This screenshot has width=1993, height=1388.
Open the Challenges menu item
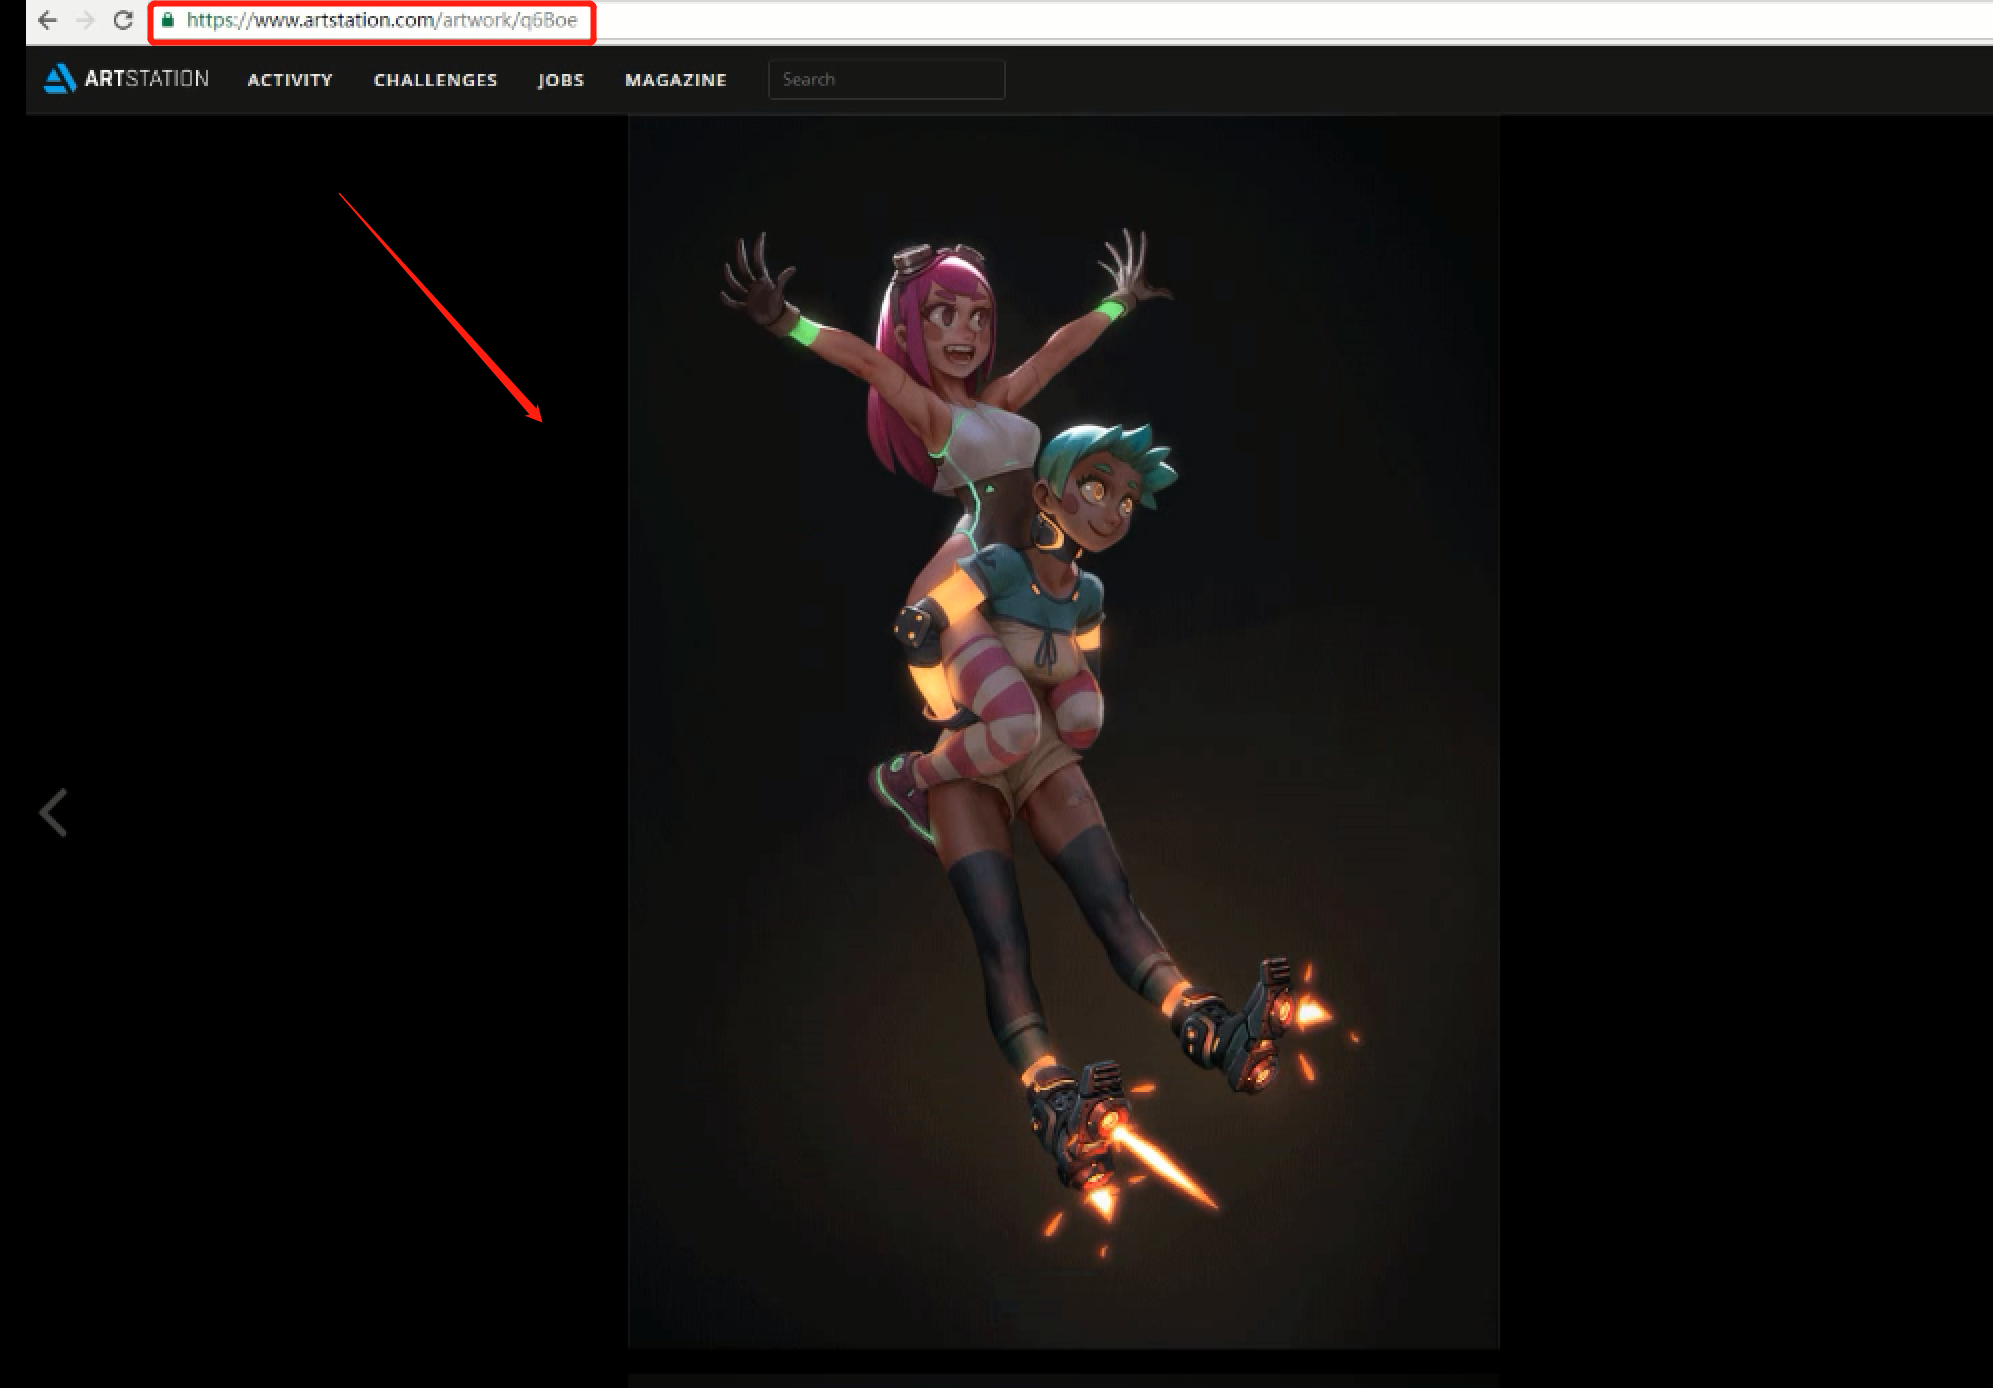pos(435,80)
